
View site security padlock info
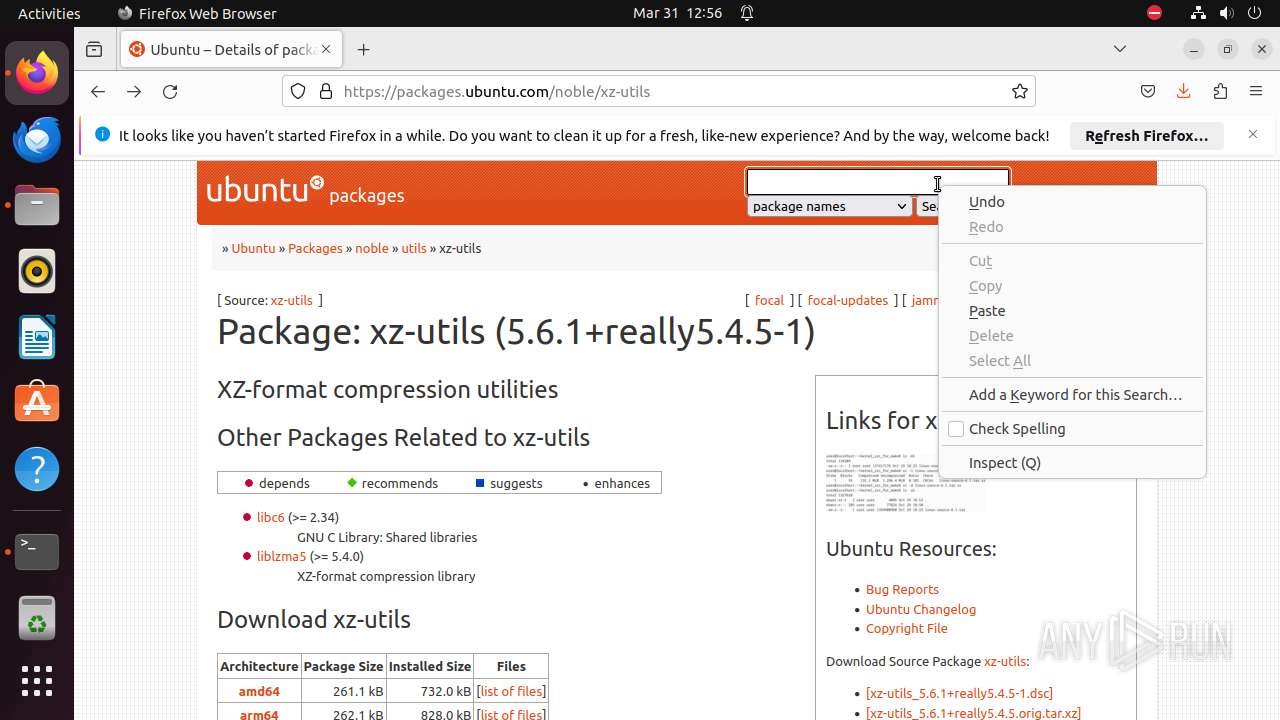(325, 91)
